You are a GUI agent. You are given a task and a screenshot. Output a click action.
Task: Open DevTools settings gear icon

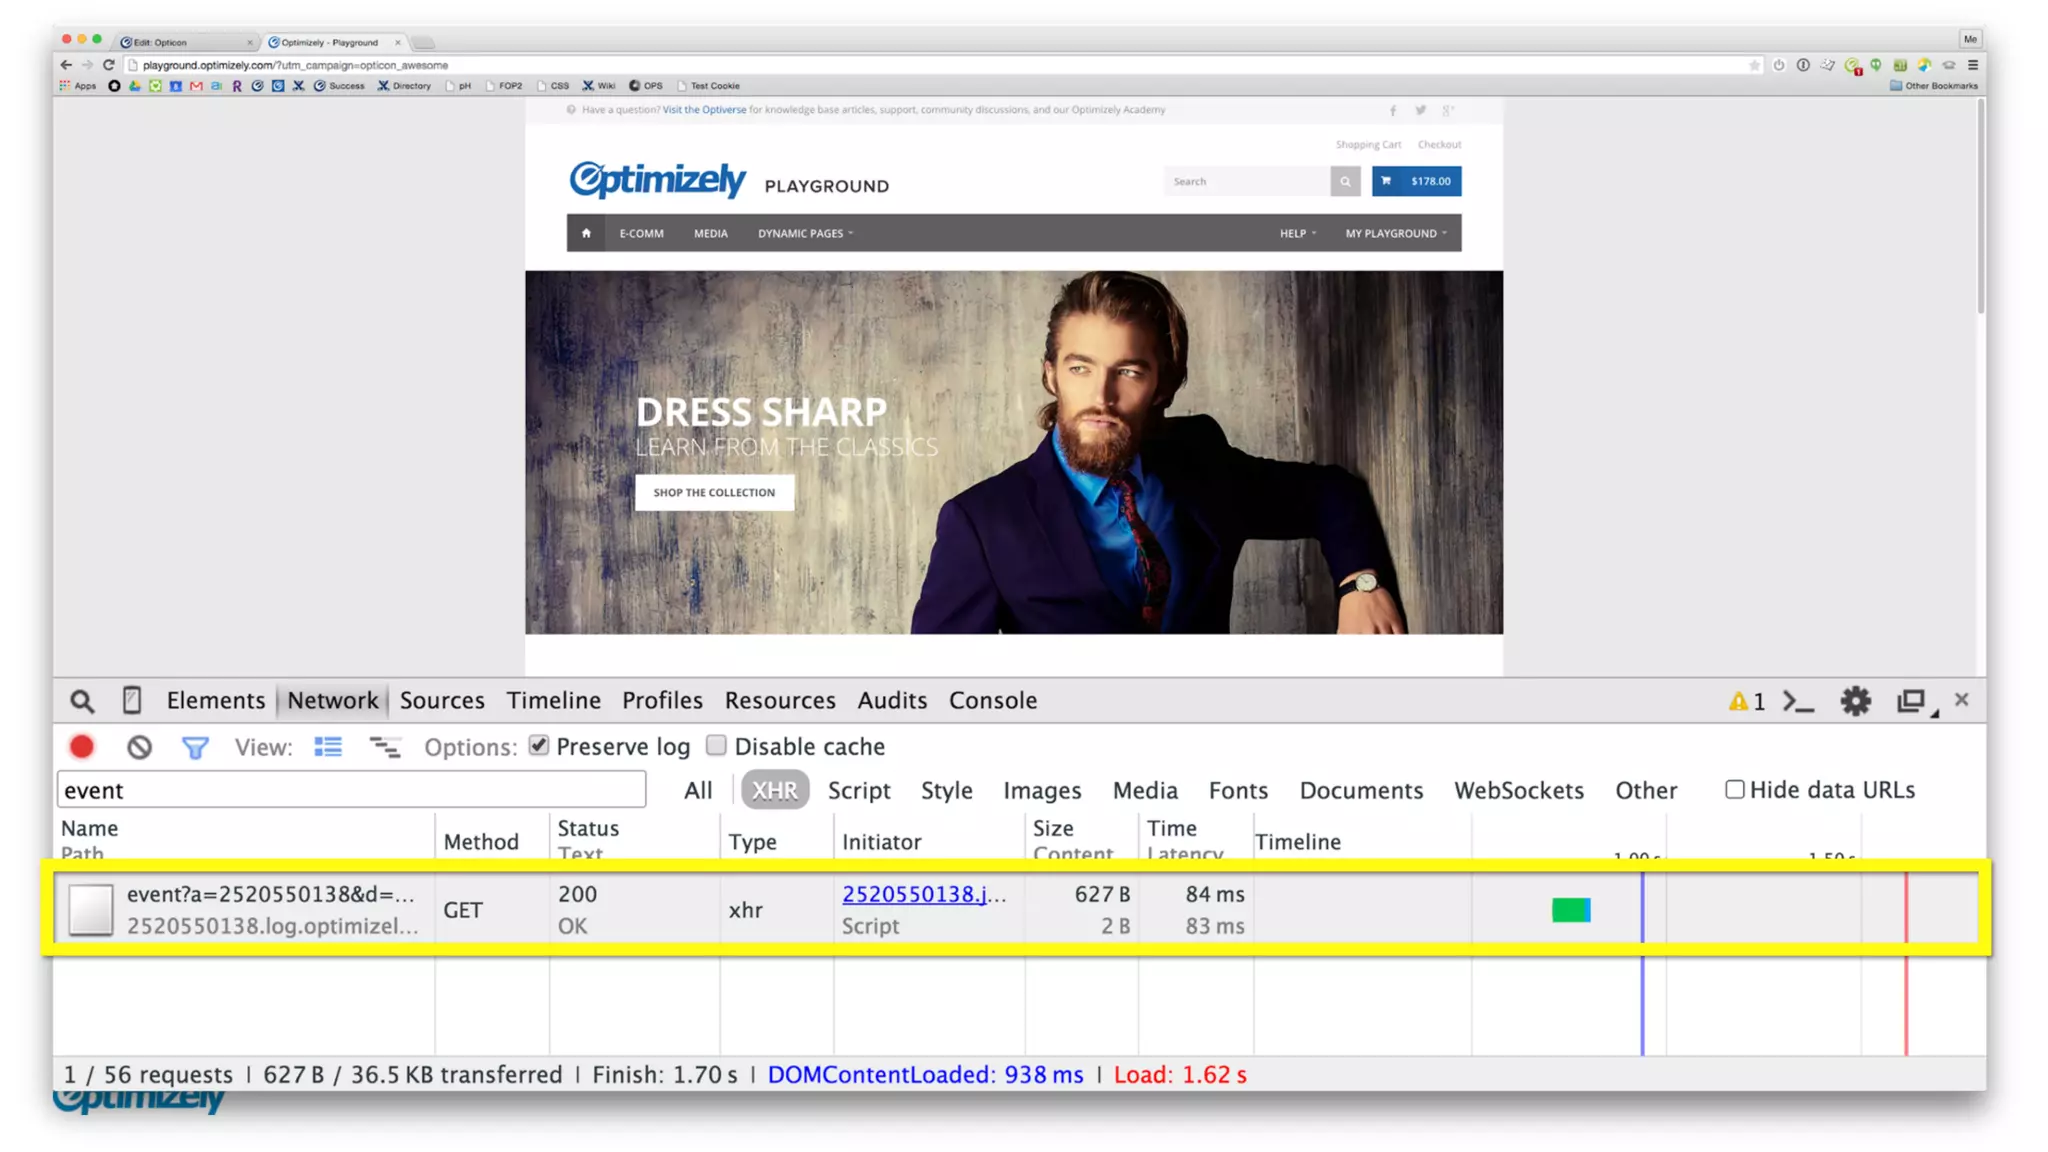tap(1855, 701)
